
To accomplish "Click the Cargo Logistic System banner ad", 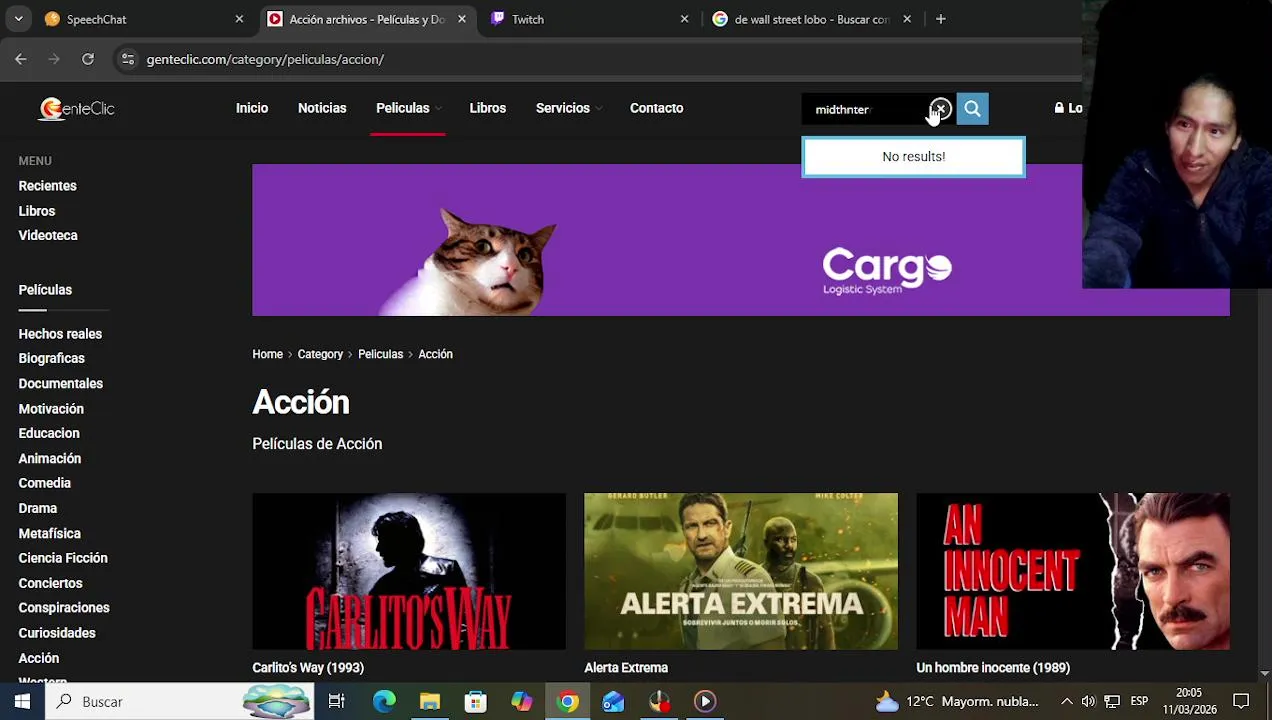I will point(741,240).
